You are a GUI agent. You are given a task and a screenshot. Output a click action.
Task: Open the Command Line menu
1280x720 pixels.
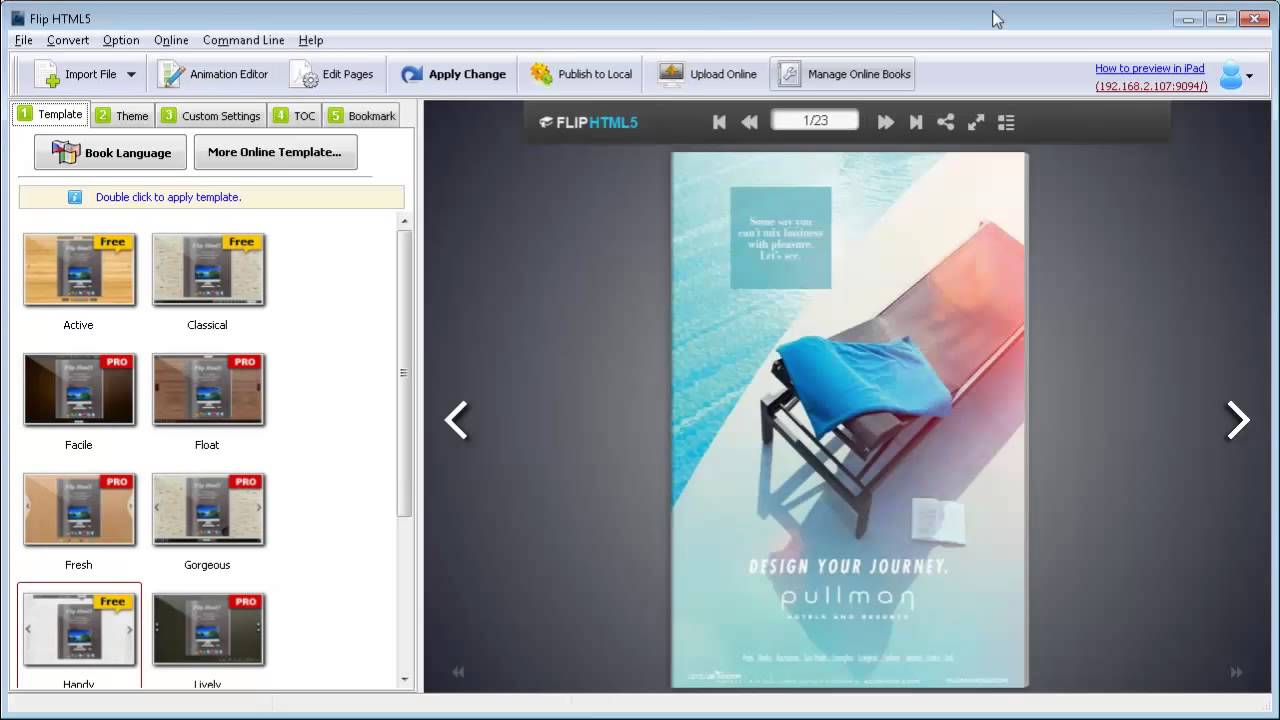244,40
